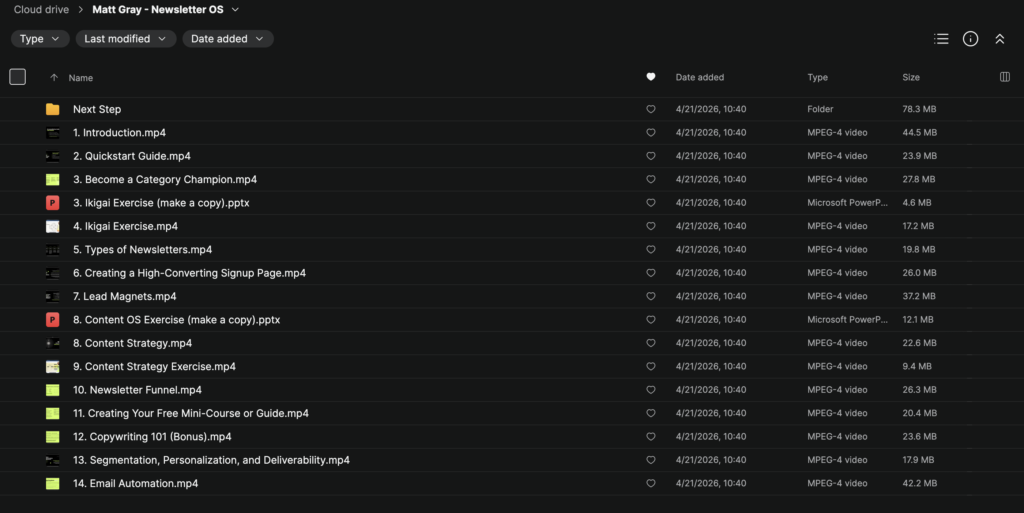This screenshot has width=1024, height=513.
Task: Click the favorites heart column header
Action: click(651, 77)
